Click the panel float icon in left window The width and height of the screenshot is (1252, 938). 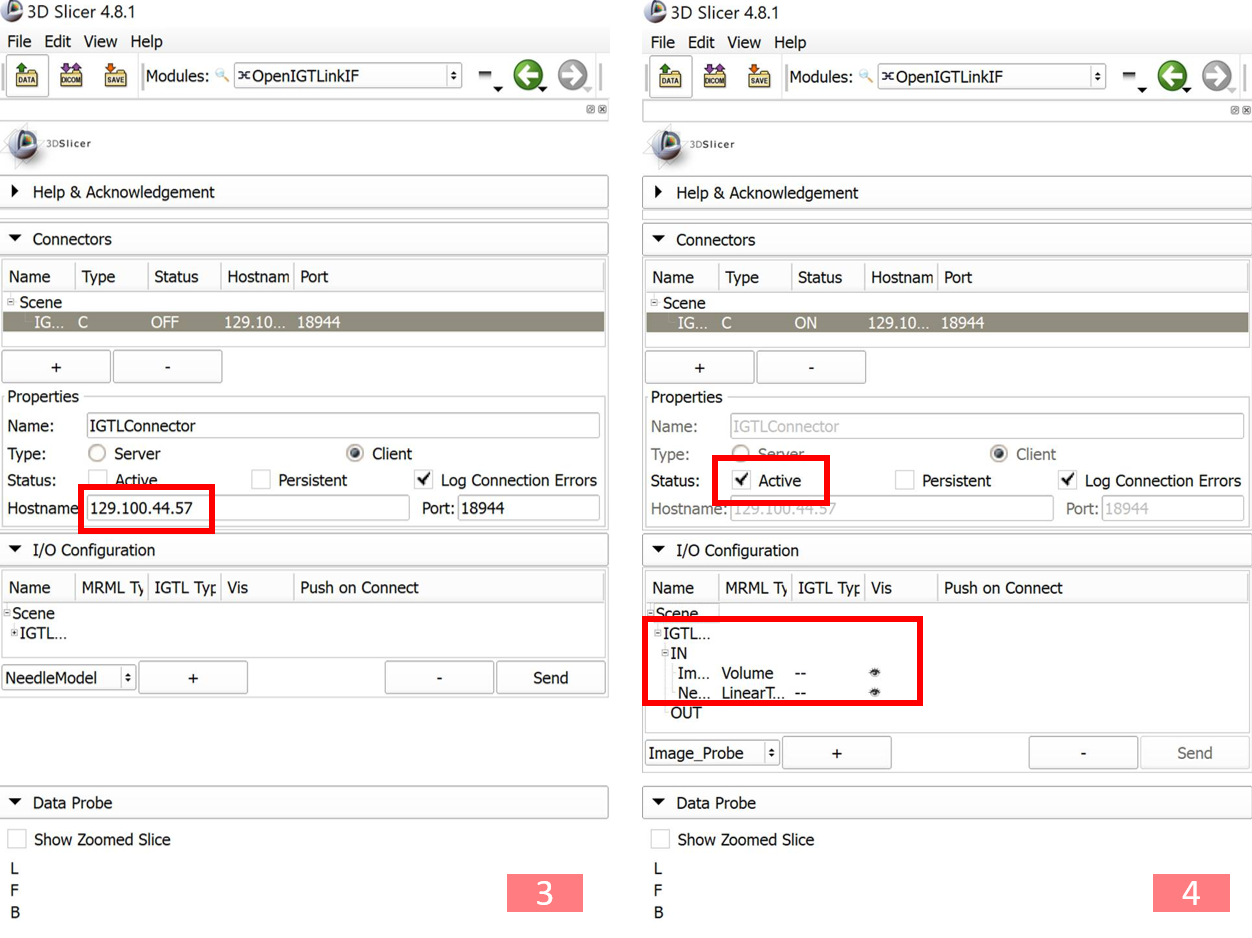tap(591, 108)
